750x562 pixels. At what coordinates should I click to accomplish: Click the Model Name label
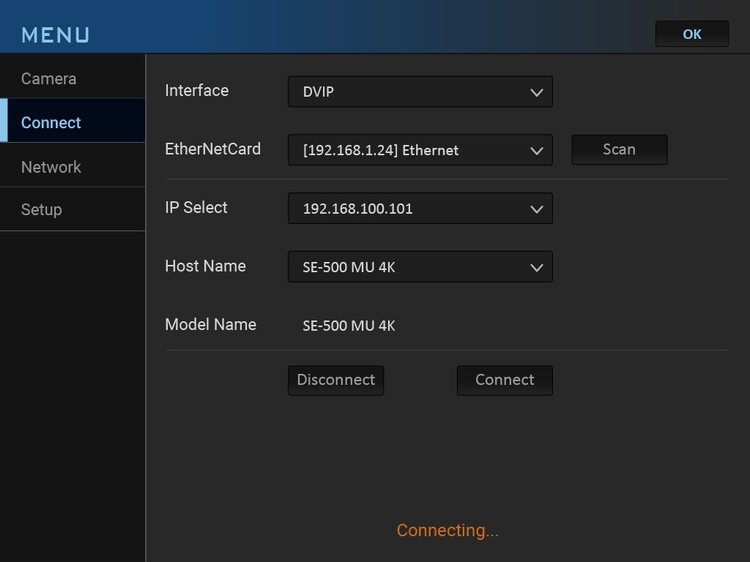click(x=210, y=324)
